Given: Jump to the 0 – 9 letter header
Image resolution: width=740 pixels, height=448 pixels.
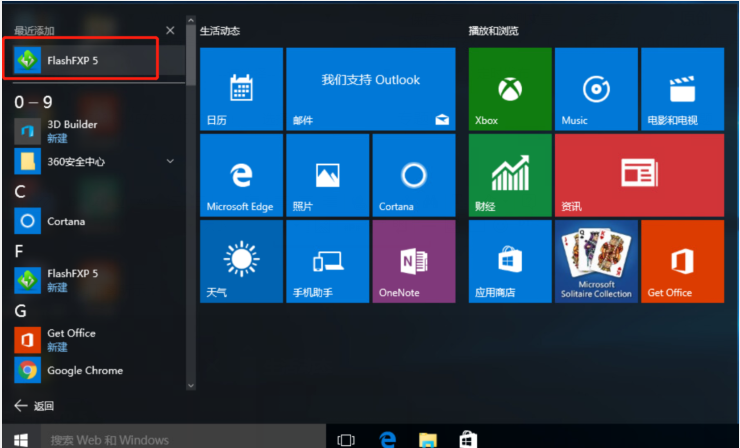Looking at the screenshot, I should 34,102.
